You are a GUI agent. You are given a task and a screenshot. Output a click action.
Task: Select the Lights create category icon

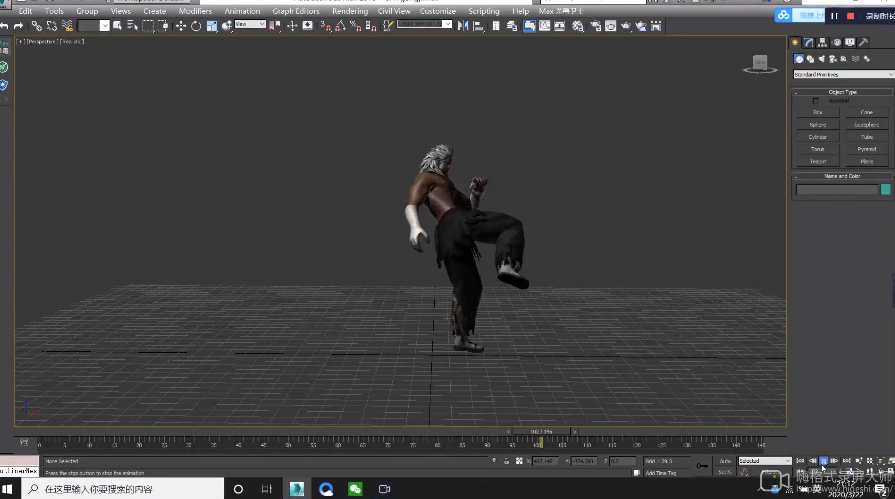822,59
